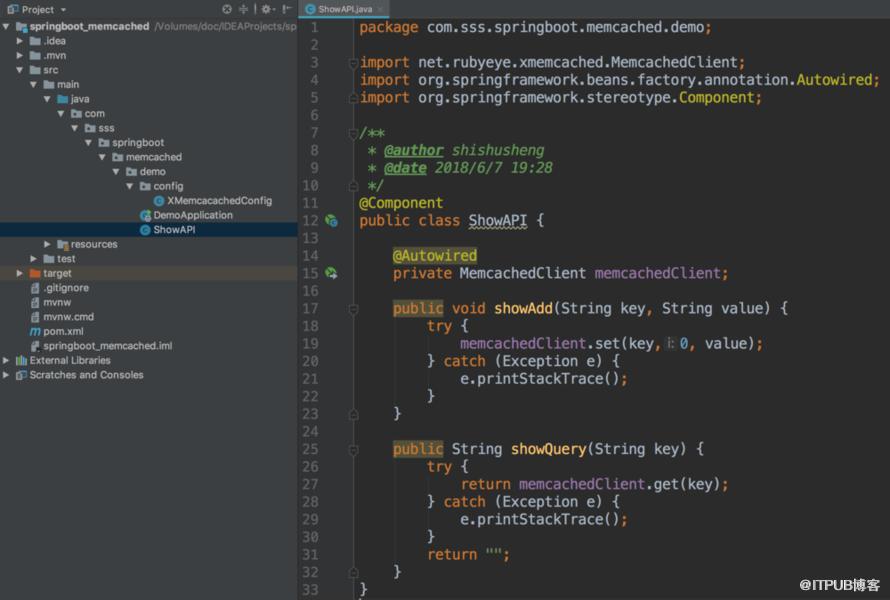Click the Maven icon next to pom.xml
Image resolution: width=890 pixels, height=600 pixels.
35,332
